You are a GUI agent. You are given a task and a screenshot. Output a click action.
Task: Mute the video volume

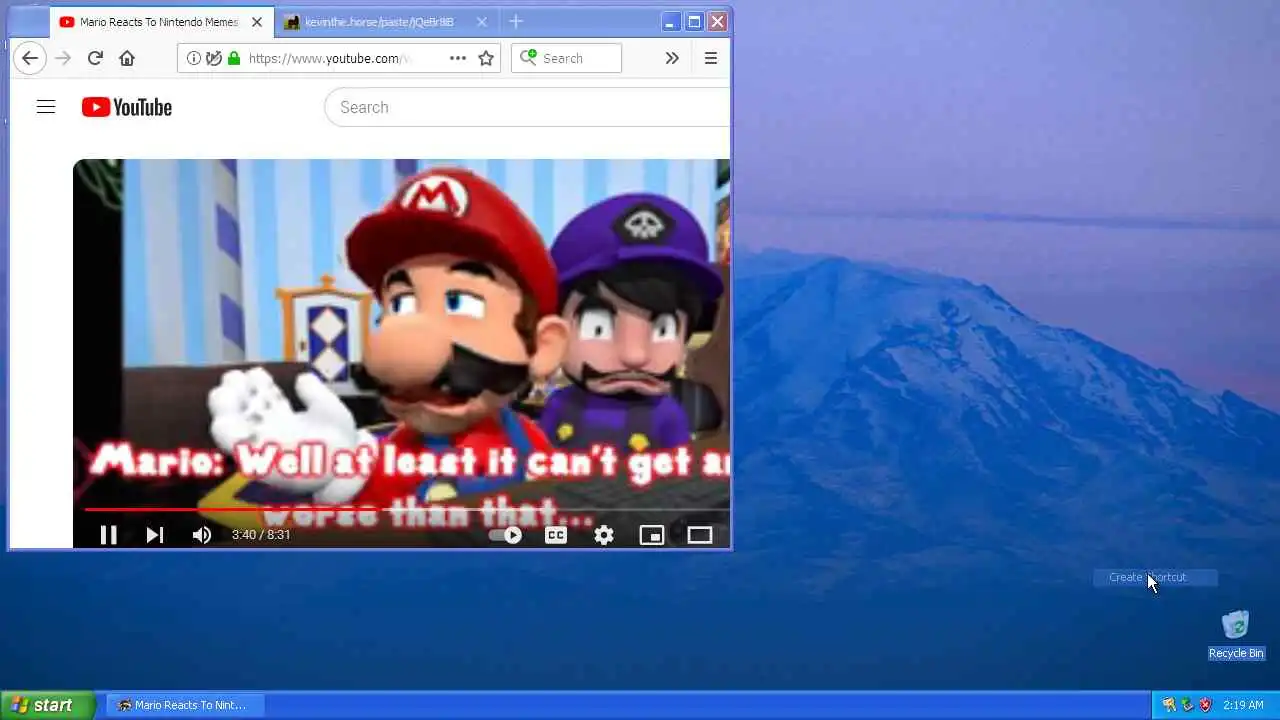(201, 535)
